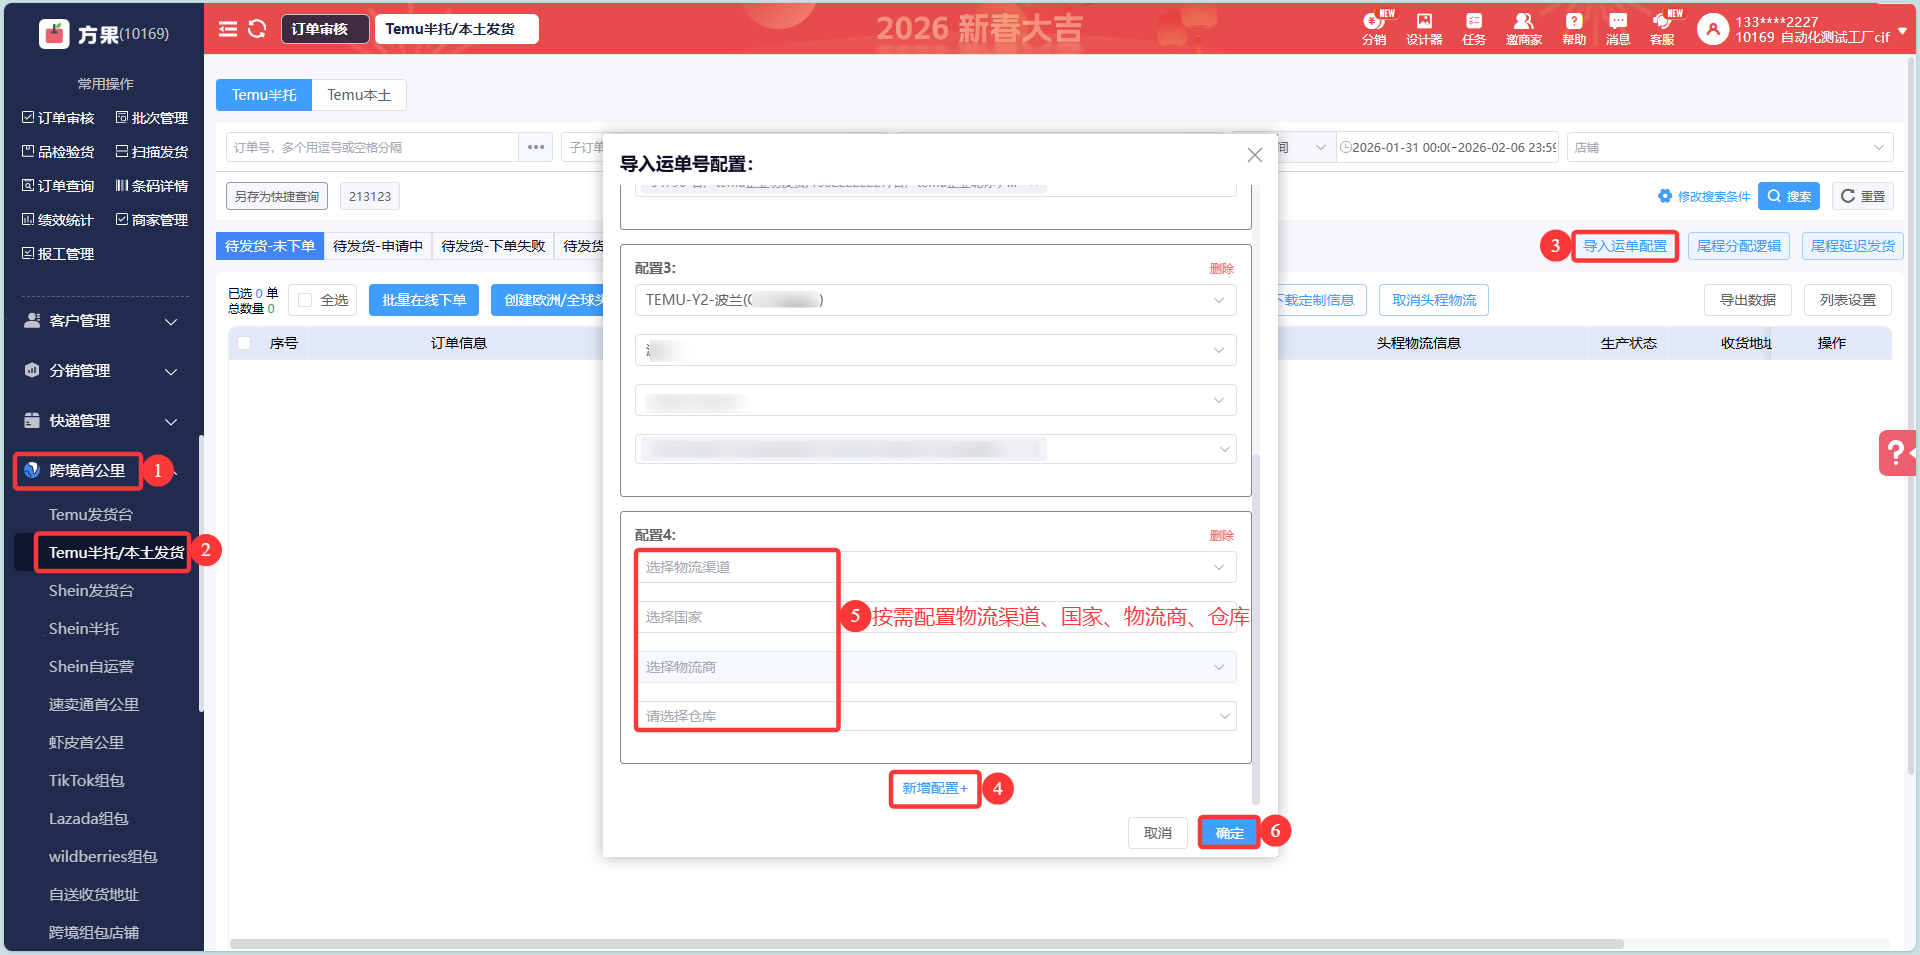Delete 配置3 using 删除 link

click(x=1222, y=269)
